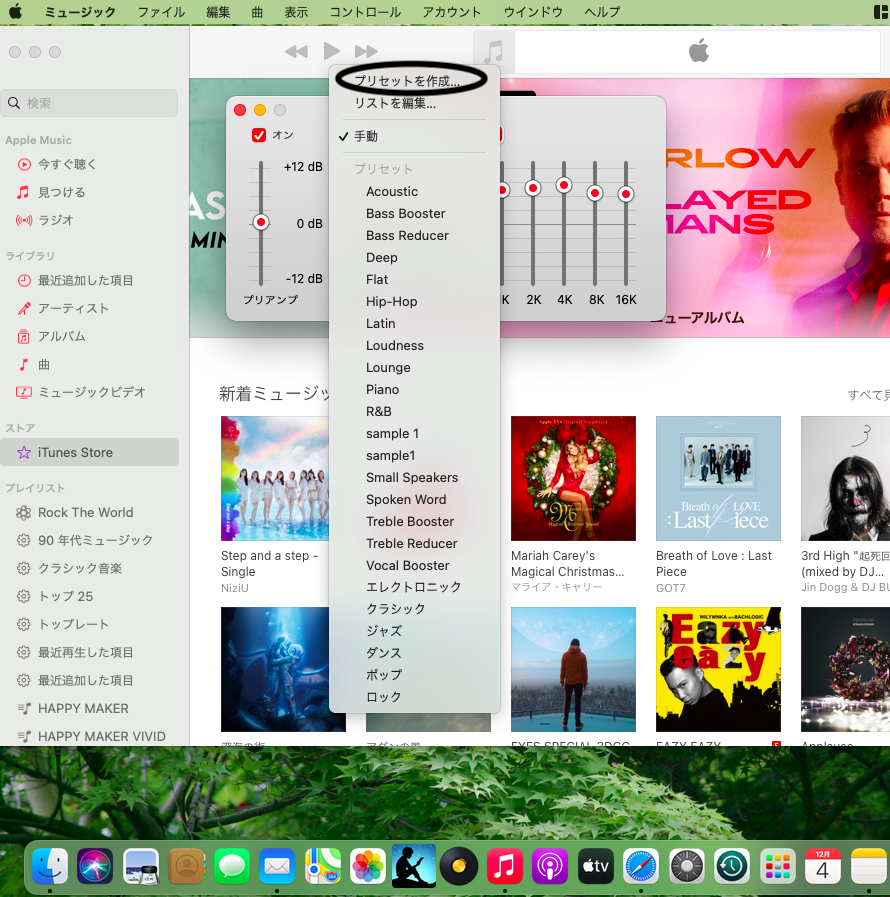Open アカウント menu in menu bar
This screenshot has width=890, height=897.
(x=452, y=12)
